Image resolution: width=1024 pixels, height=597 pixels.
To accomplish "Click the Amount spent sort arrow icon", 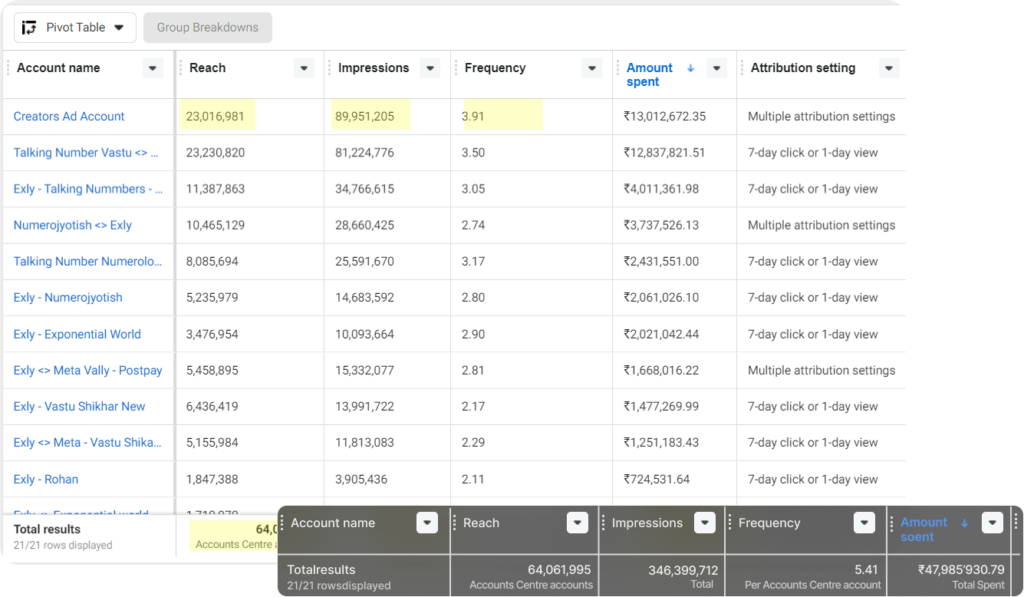I will (x=690, y=68).
